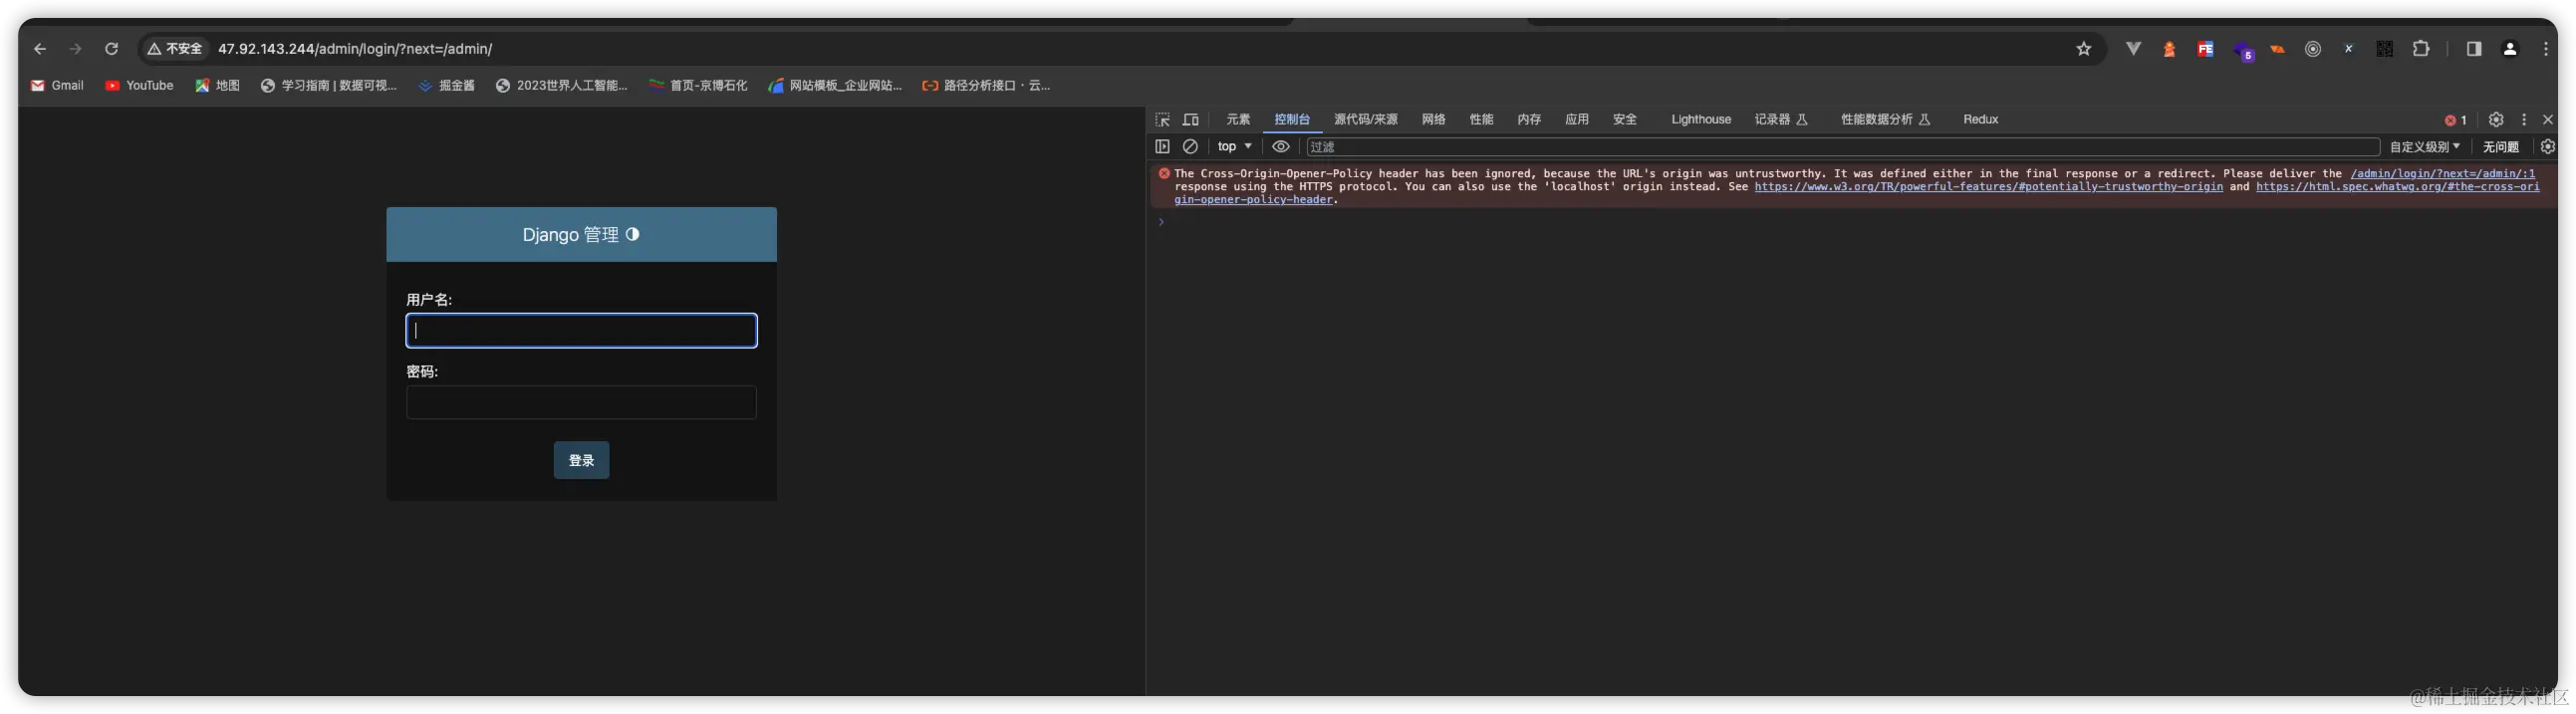The height and width of the screenshot is (714, 2576).
Task: Open the user profile avatar
Action: pyautogui.click(x=2510, y=49)
